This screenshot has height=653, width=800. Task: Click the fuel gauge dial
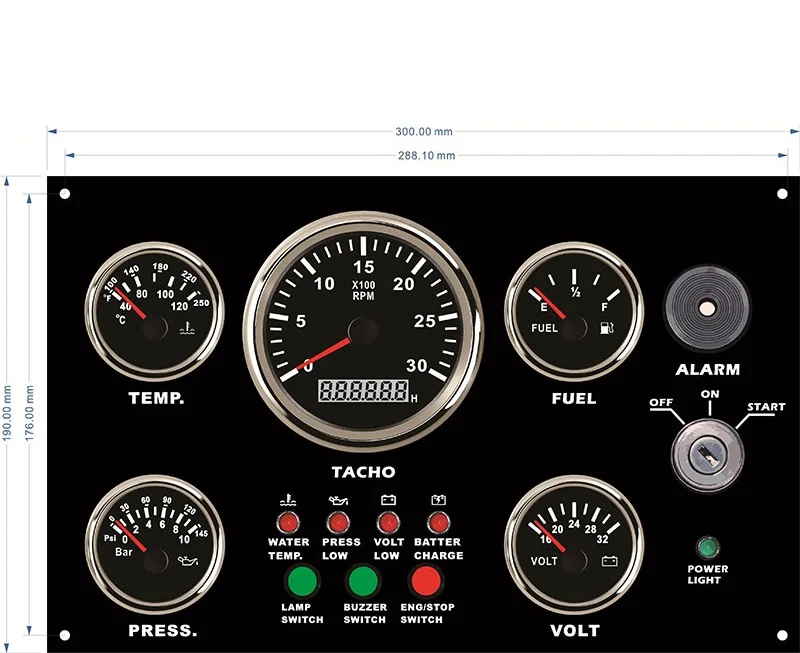coord(574,312)
